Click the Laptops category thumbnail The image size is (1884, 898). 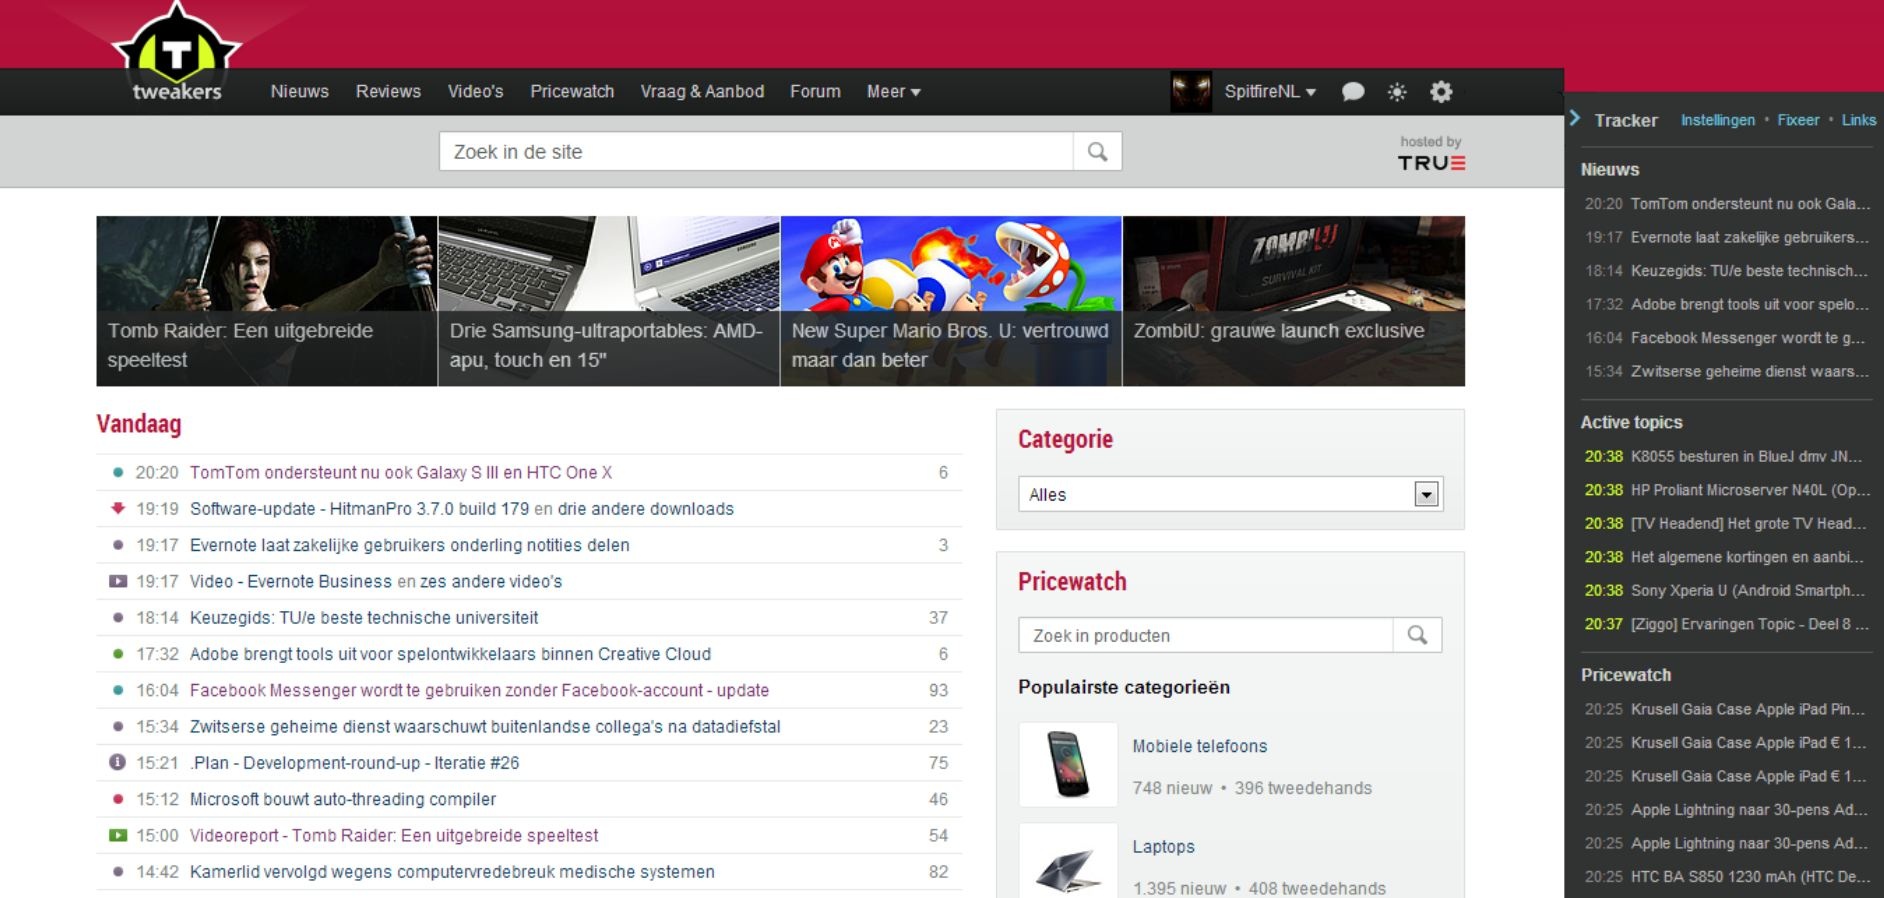pyautogui.click(x=1068, y=862)
